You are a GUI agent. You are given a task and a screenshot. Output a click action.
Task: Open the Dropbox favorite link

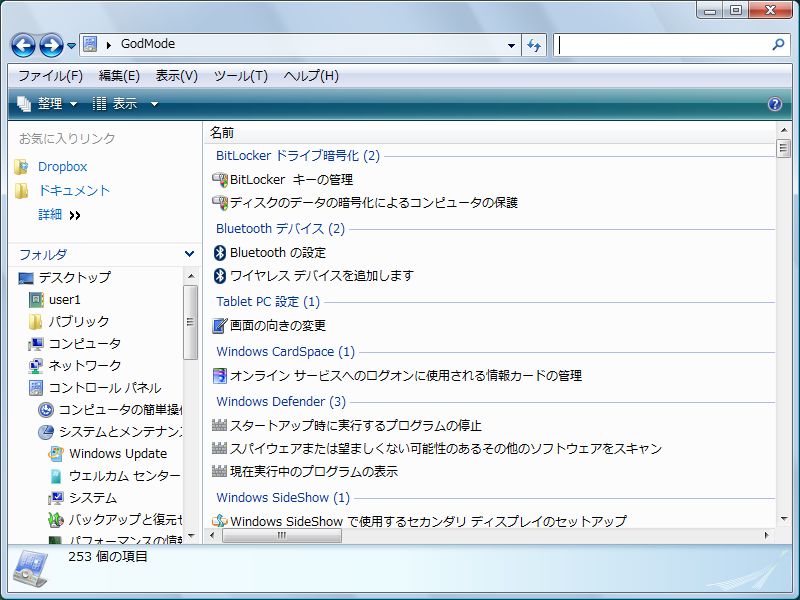62,167
